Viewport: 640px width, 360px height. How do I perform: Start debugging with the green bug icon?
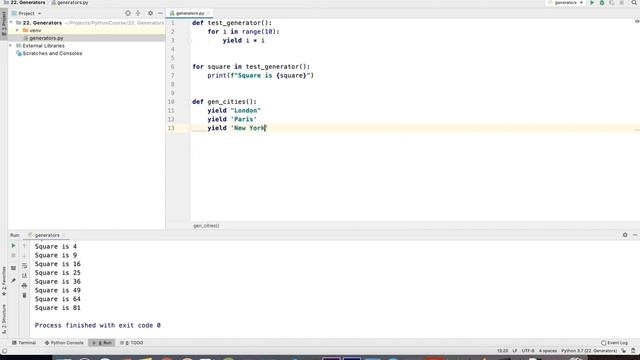(x=602, y=3)
